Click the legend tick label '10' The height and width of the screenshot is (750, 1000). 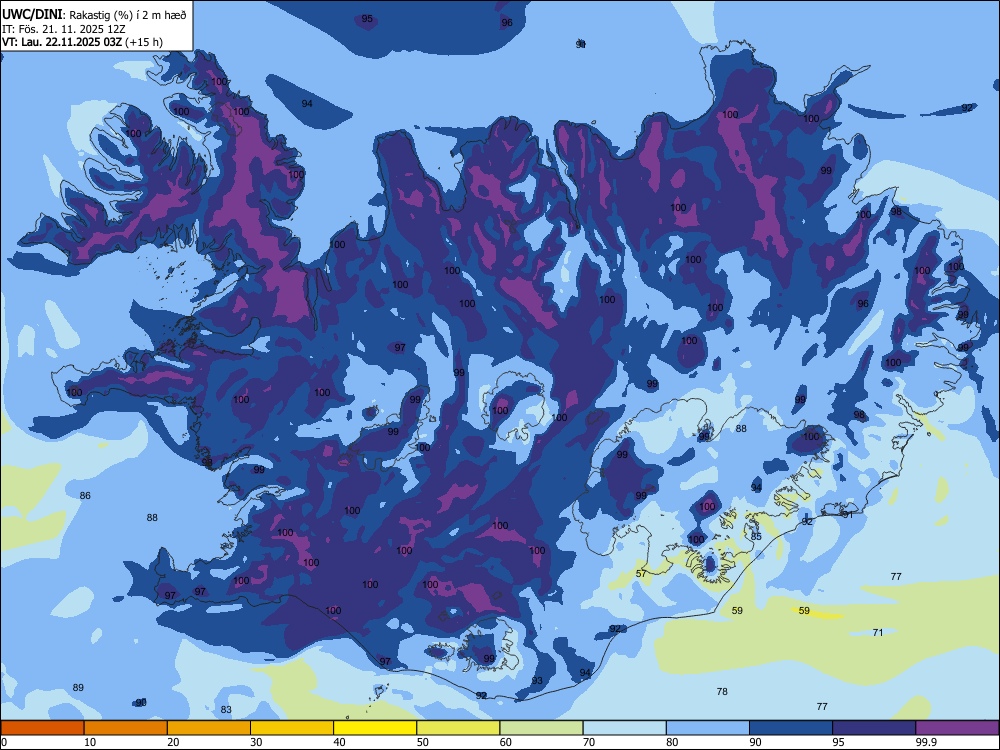(90, 742)
